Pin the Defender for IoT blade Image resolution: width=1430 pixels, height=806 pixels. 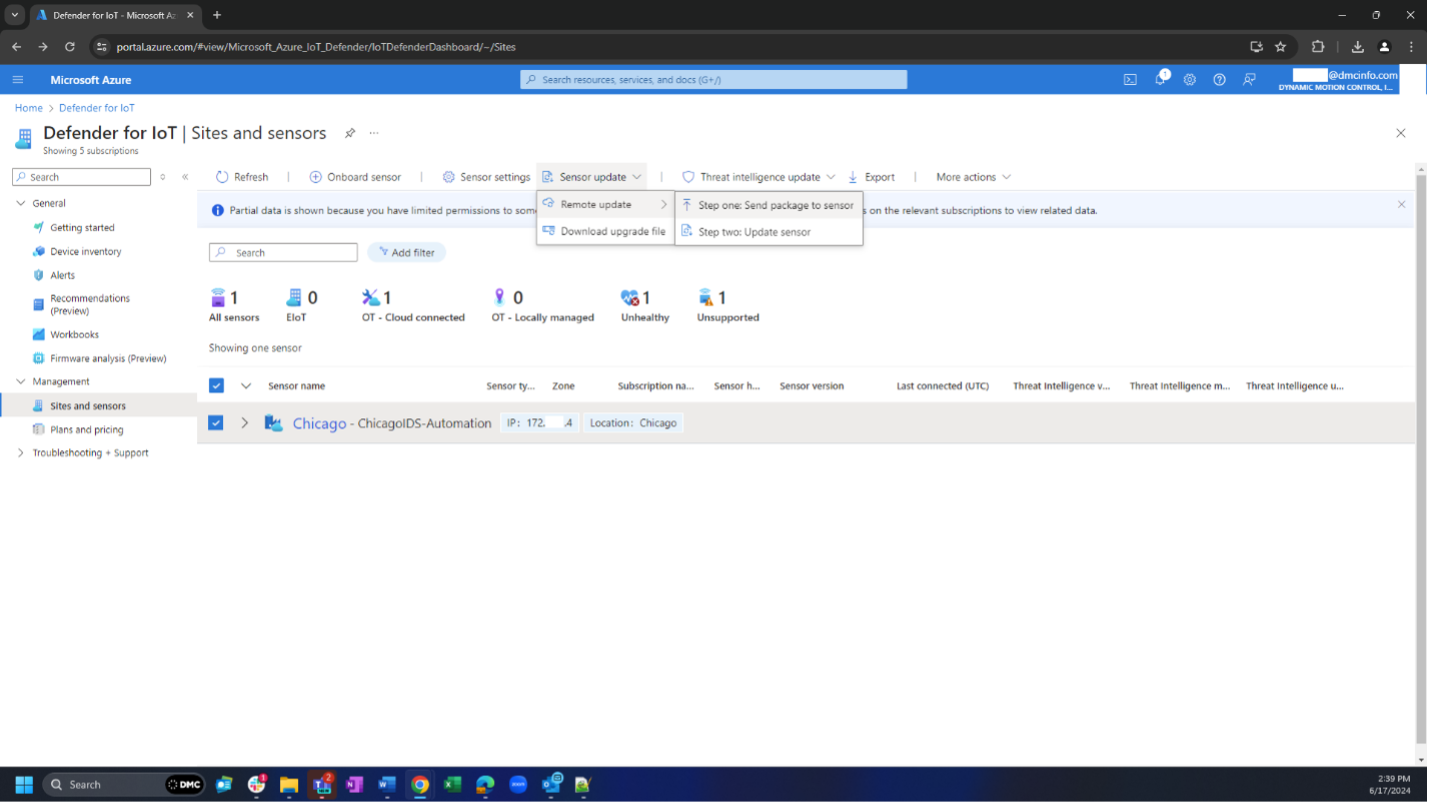tap(350, 133)
